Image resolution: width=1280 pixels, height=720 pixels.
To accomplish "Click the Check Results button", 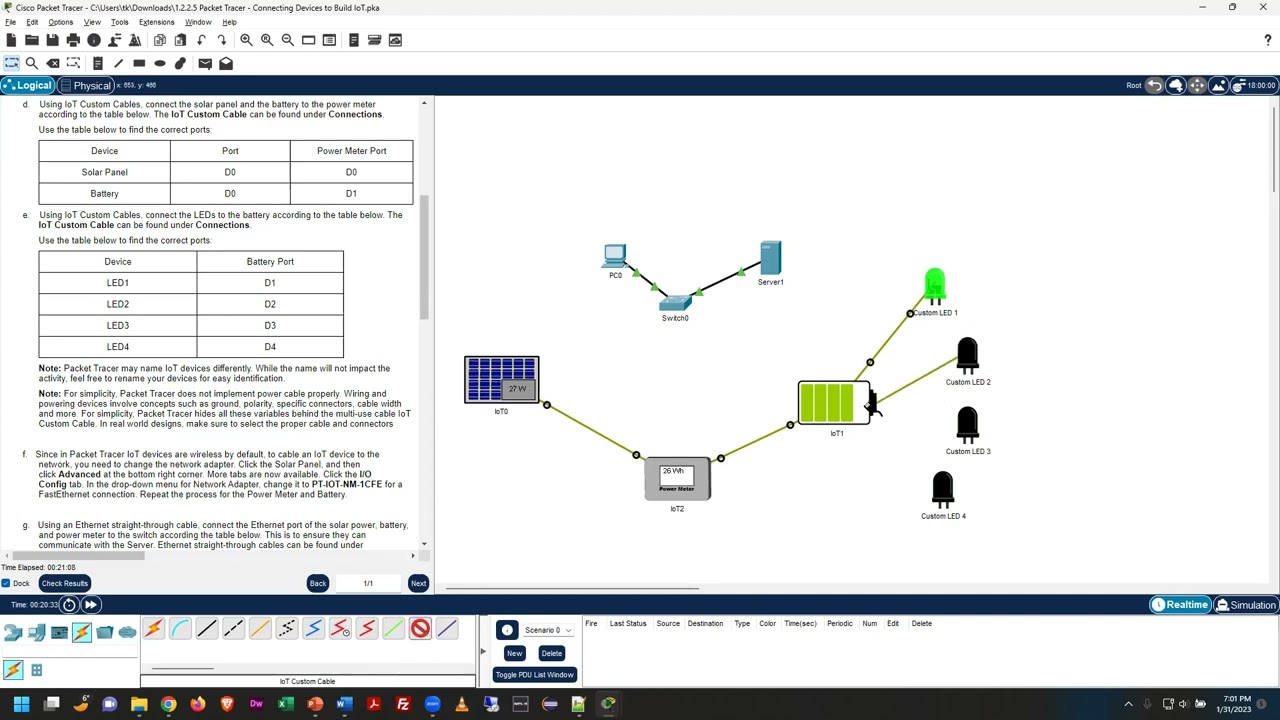I will pos(65,583).
